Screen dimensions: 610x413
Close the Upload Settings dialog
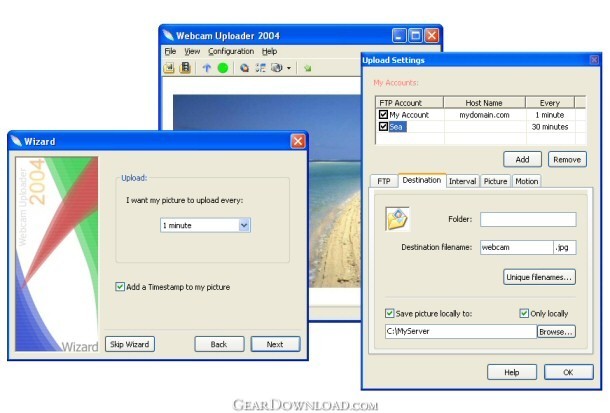[x=594, y=60]
